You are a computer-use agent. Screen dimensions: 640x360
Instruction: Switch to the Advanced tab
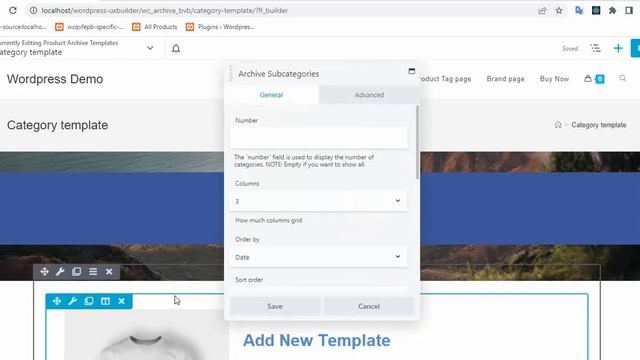369,95
